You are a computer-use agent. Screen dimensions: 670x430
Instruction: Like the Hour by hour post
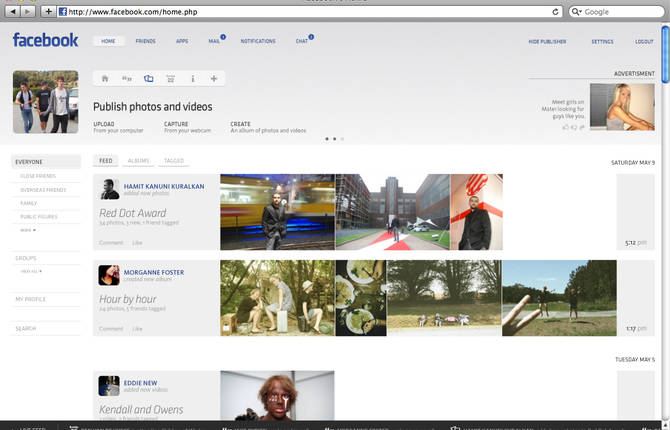coord(137,329)
